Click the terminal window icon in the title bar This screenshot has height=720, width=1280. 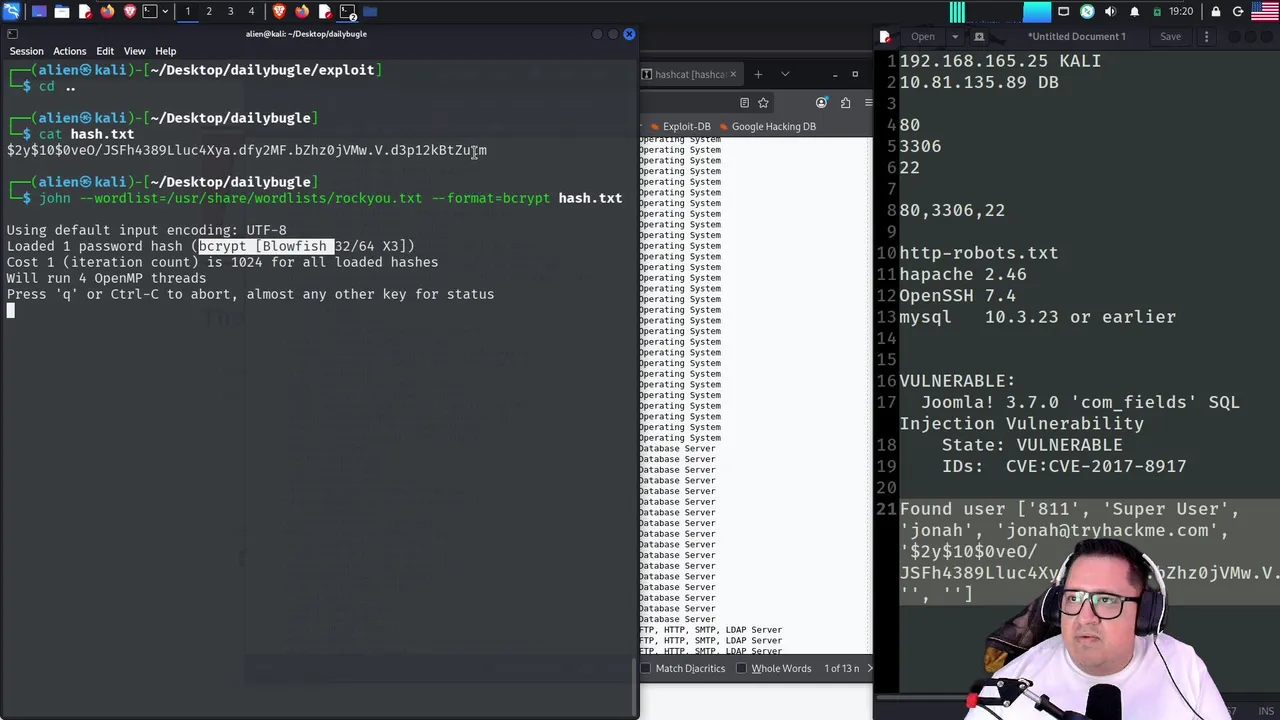tap(12, 34)
